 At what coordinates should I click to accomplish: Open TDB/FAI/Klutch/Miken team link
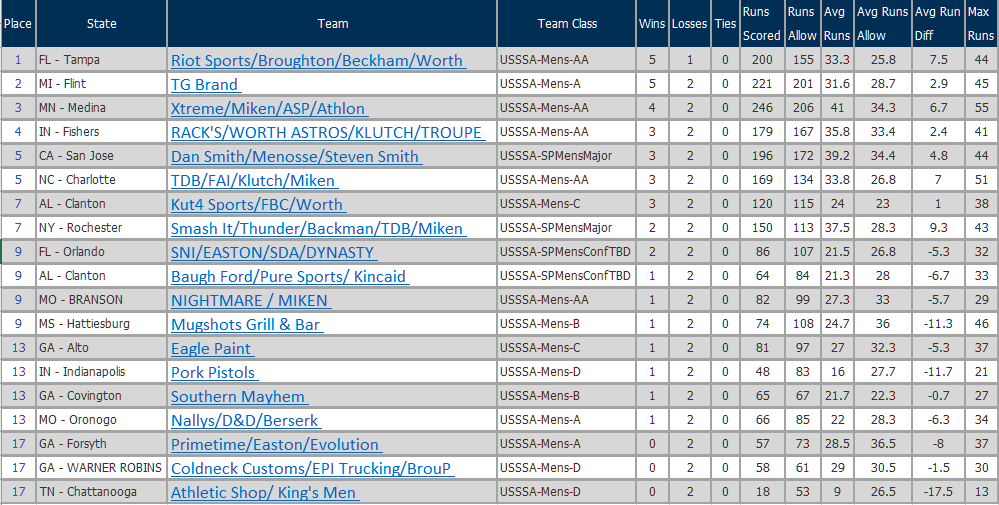coord(254,180)
